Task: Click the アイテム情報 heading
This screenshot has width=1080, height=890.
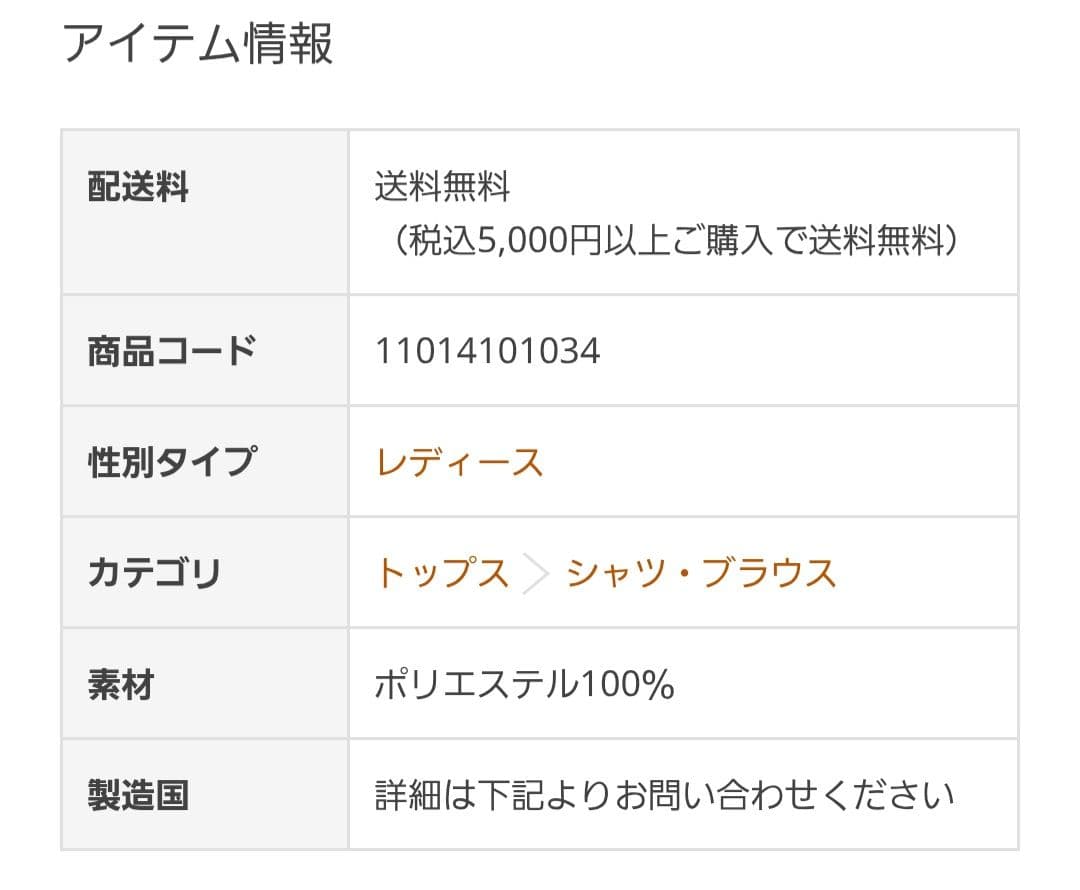Action: coord(198,44)
